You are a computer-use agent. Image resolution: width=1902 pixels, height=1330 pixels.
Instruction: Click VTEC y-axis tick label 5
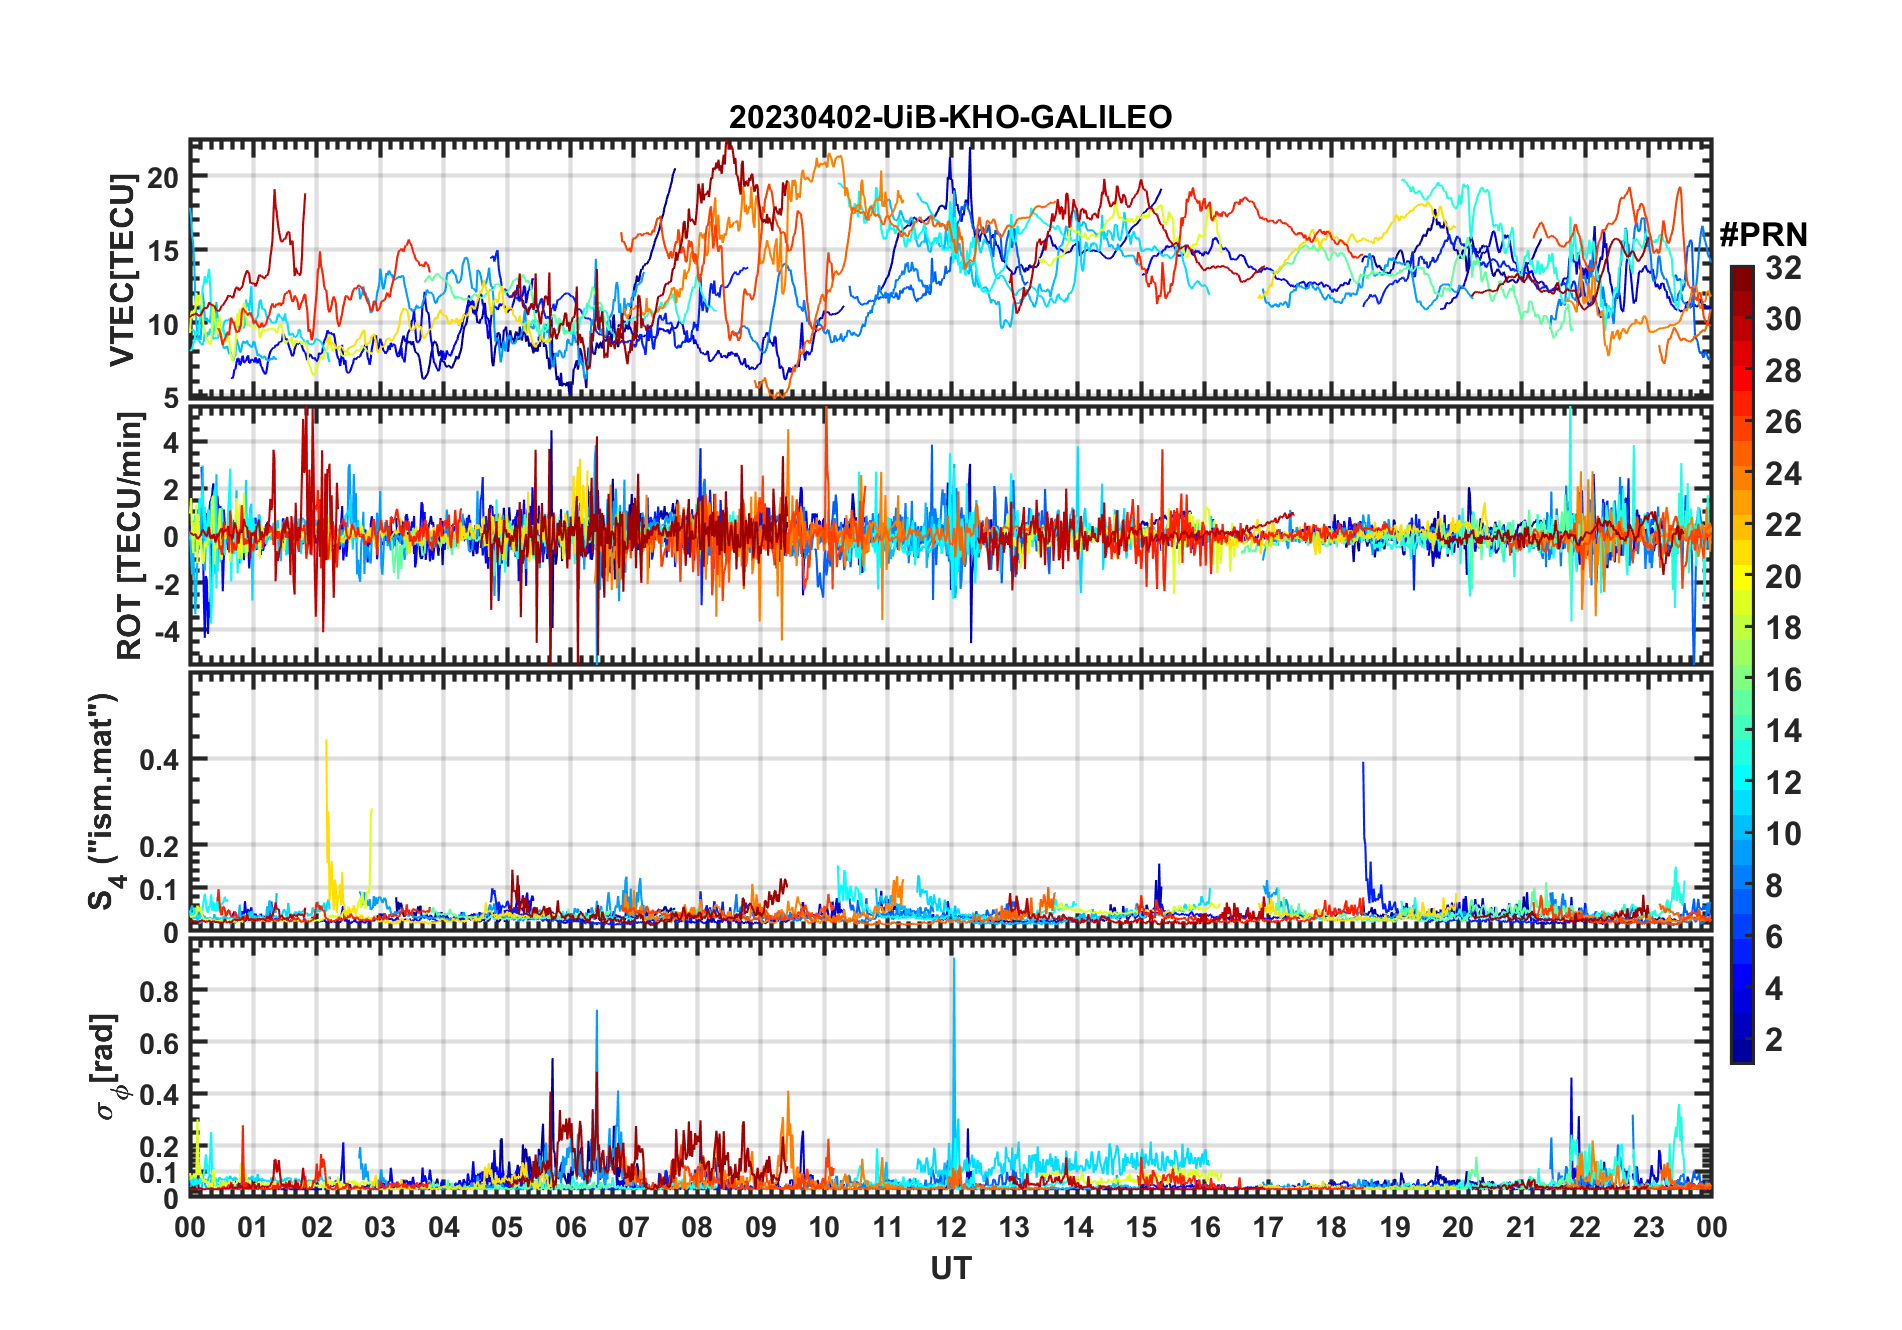[x=171, y=398]
